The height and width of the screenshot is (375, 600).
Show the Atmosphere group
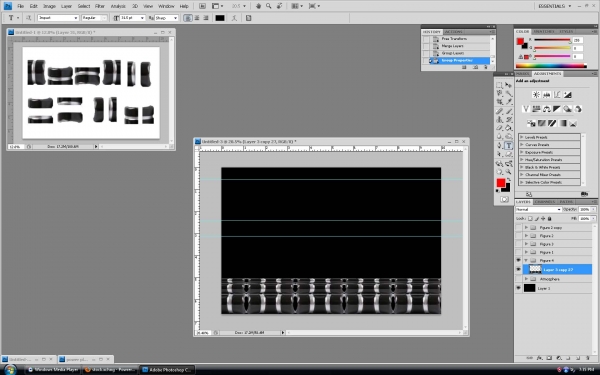[518, 279]
